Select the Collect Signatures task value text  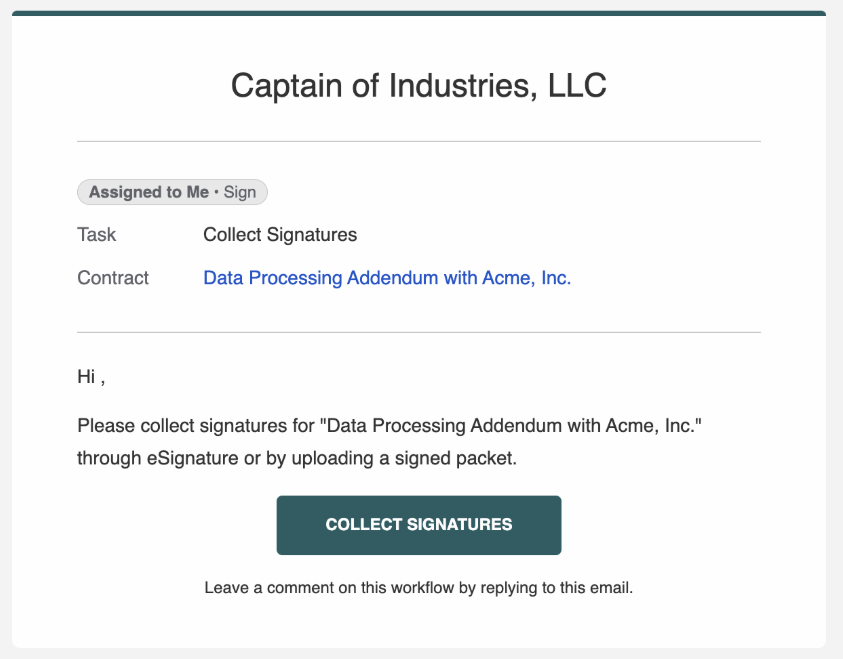point(280,235)
